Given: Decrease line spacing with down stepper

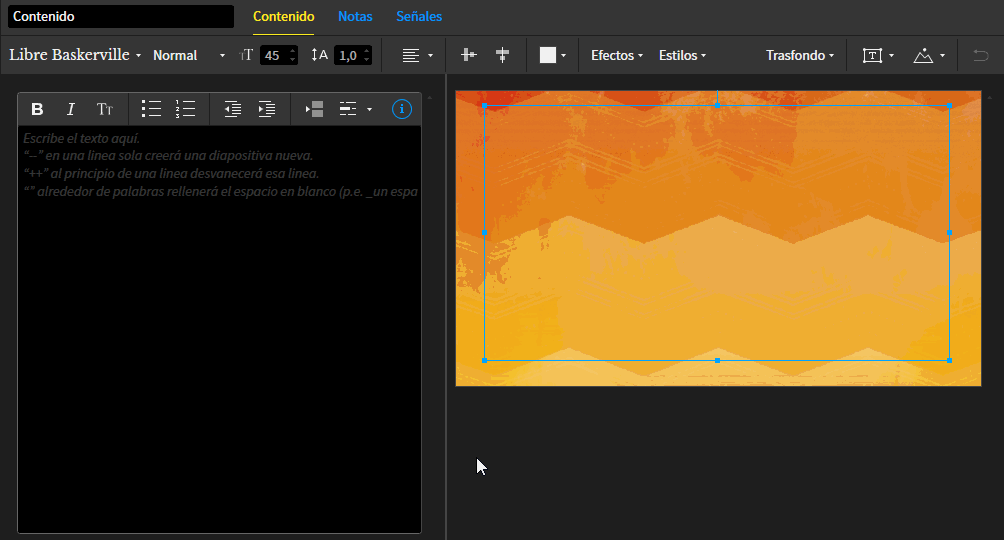Looking at the screenshot, I should point(367,60).
